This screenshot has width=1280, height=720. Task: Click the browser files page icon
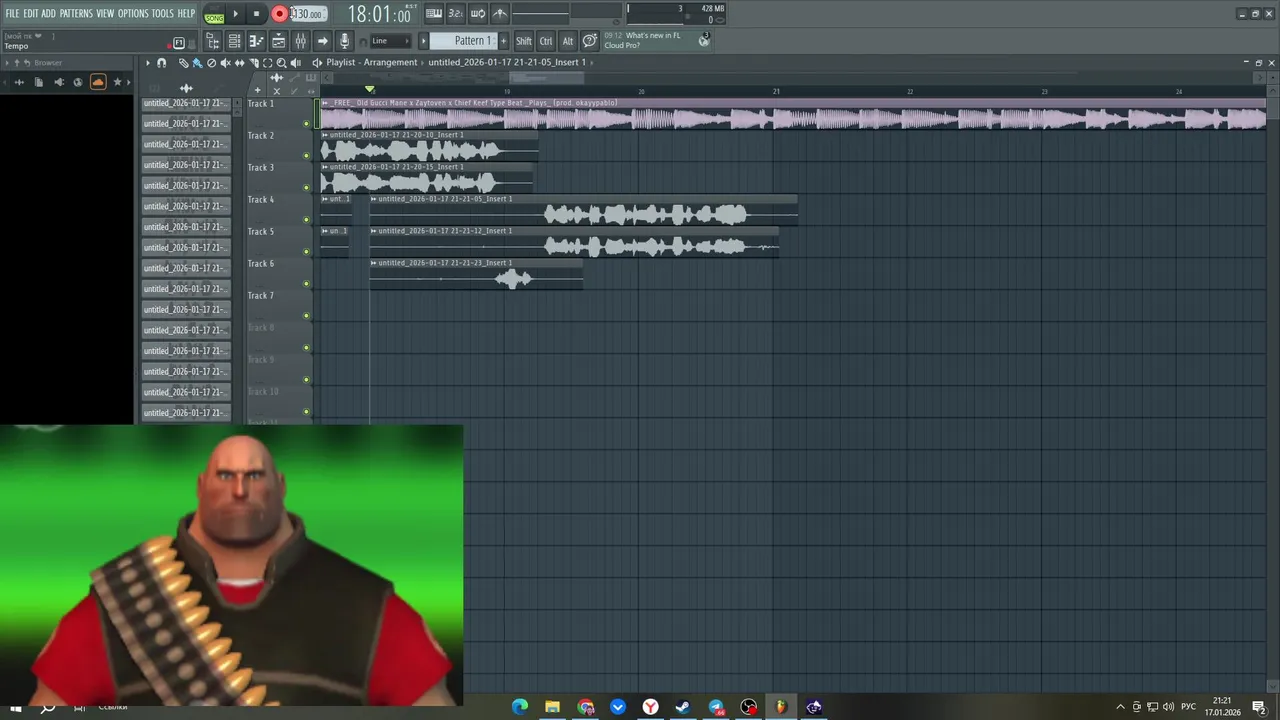pos(39,82)
